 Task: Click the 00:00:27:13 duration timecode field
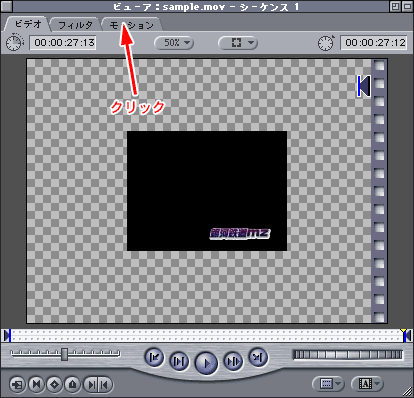63,43
